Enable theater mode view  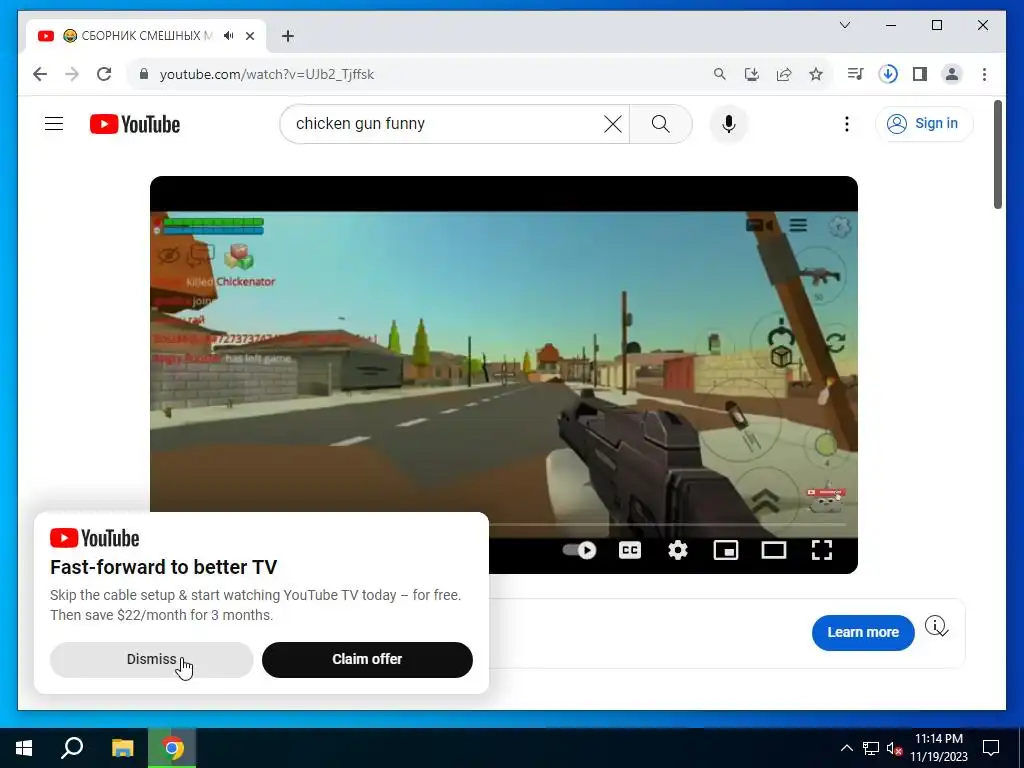(774, 550)
